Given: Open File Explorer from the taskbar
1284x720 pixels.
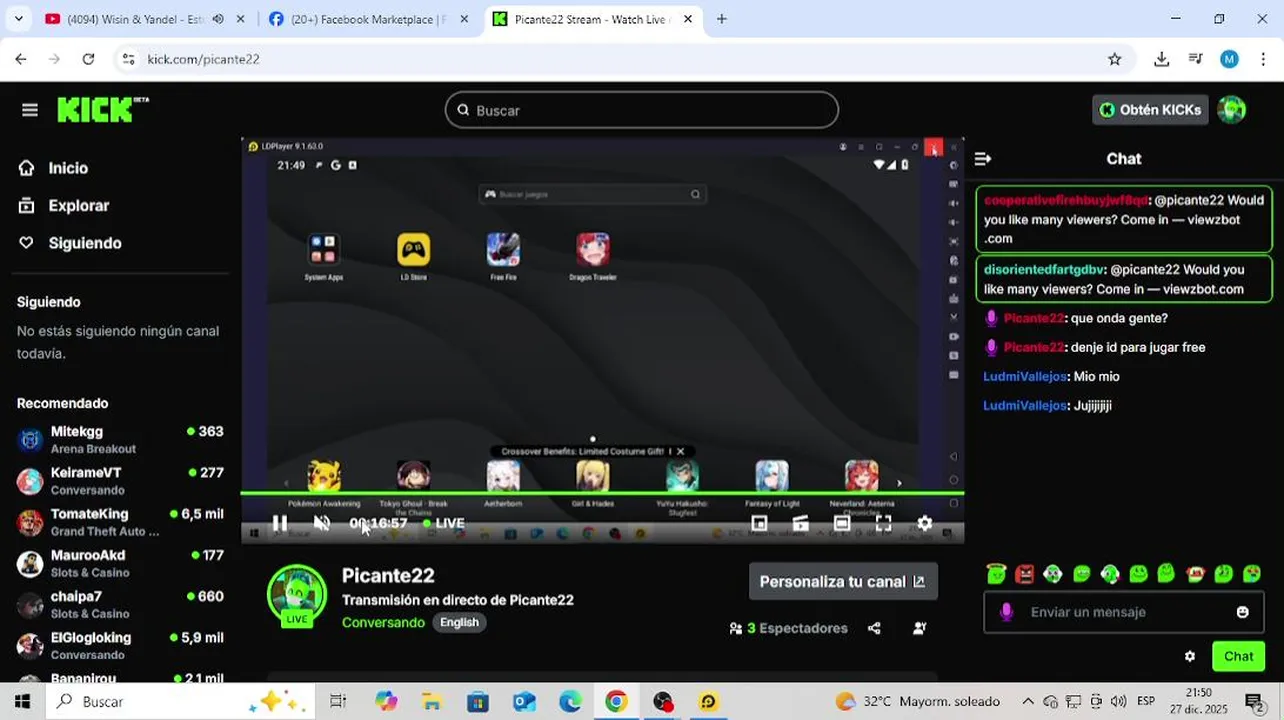Looking at the screenshot, I should [x=431, y=701].
